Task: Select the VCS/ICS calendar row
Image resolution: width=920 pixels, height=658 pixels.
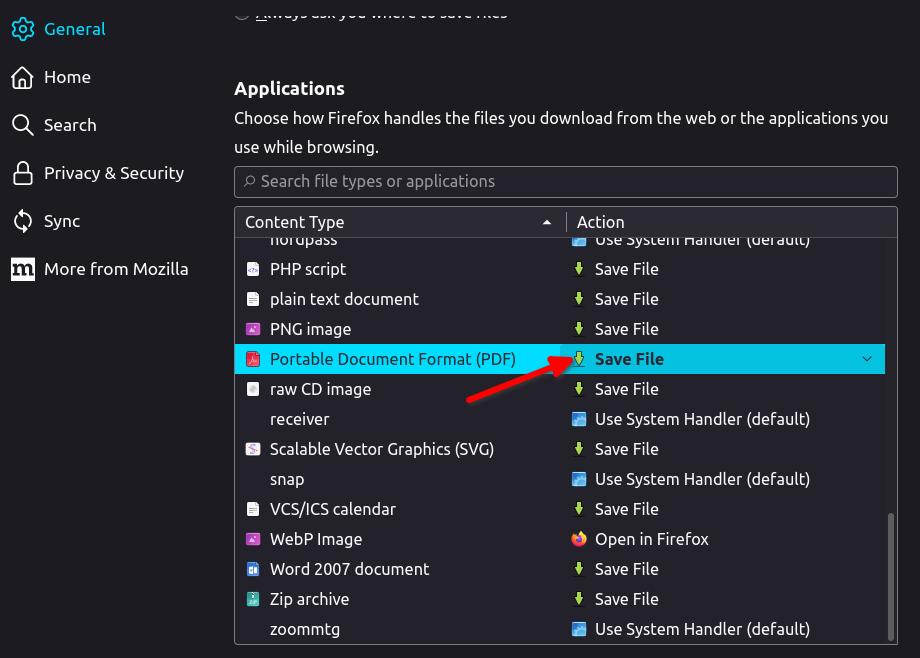Action: click(x=560, y=509)
